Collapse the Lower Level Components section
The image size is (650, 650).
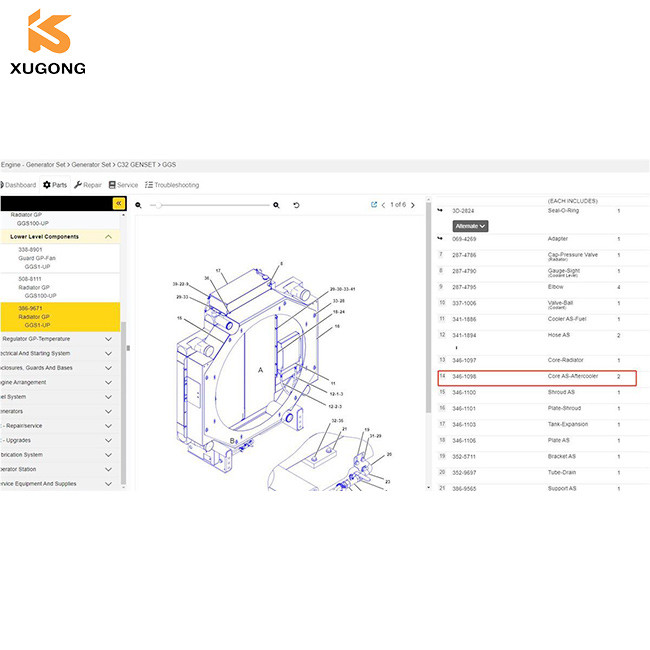tap(108, 237)
